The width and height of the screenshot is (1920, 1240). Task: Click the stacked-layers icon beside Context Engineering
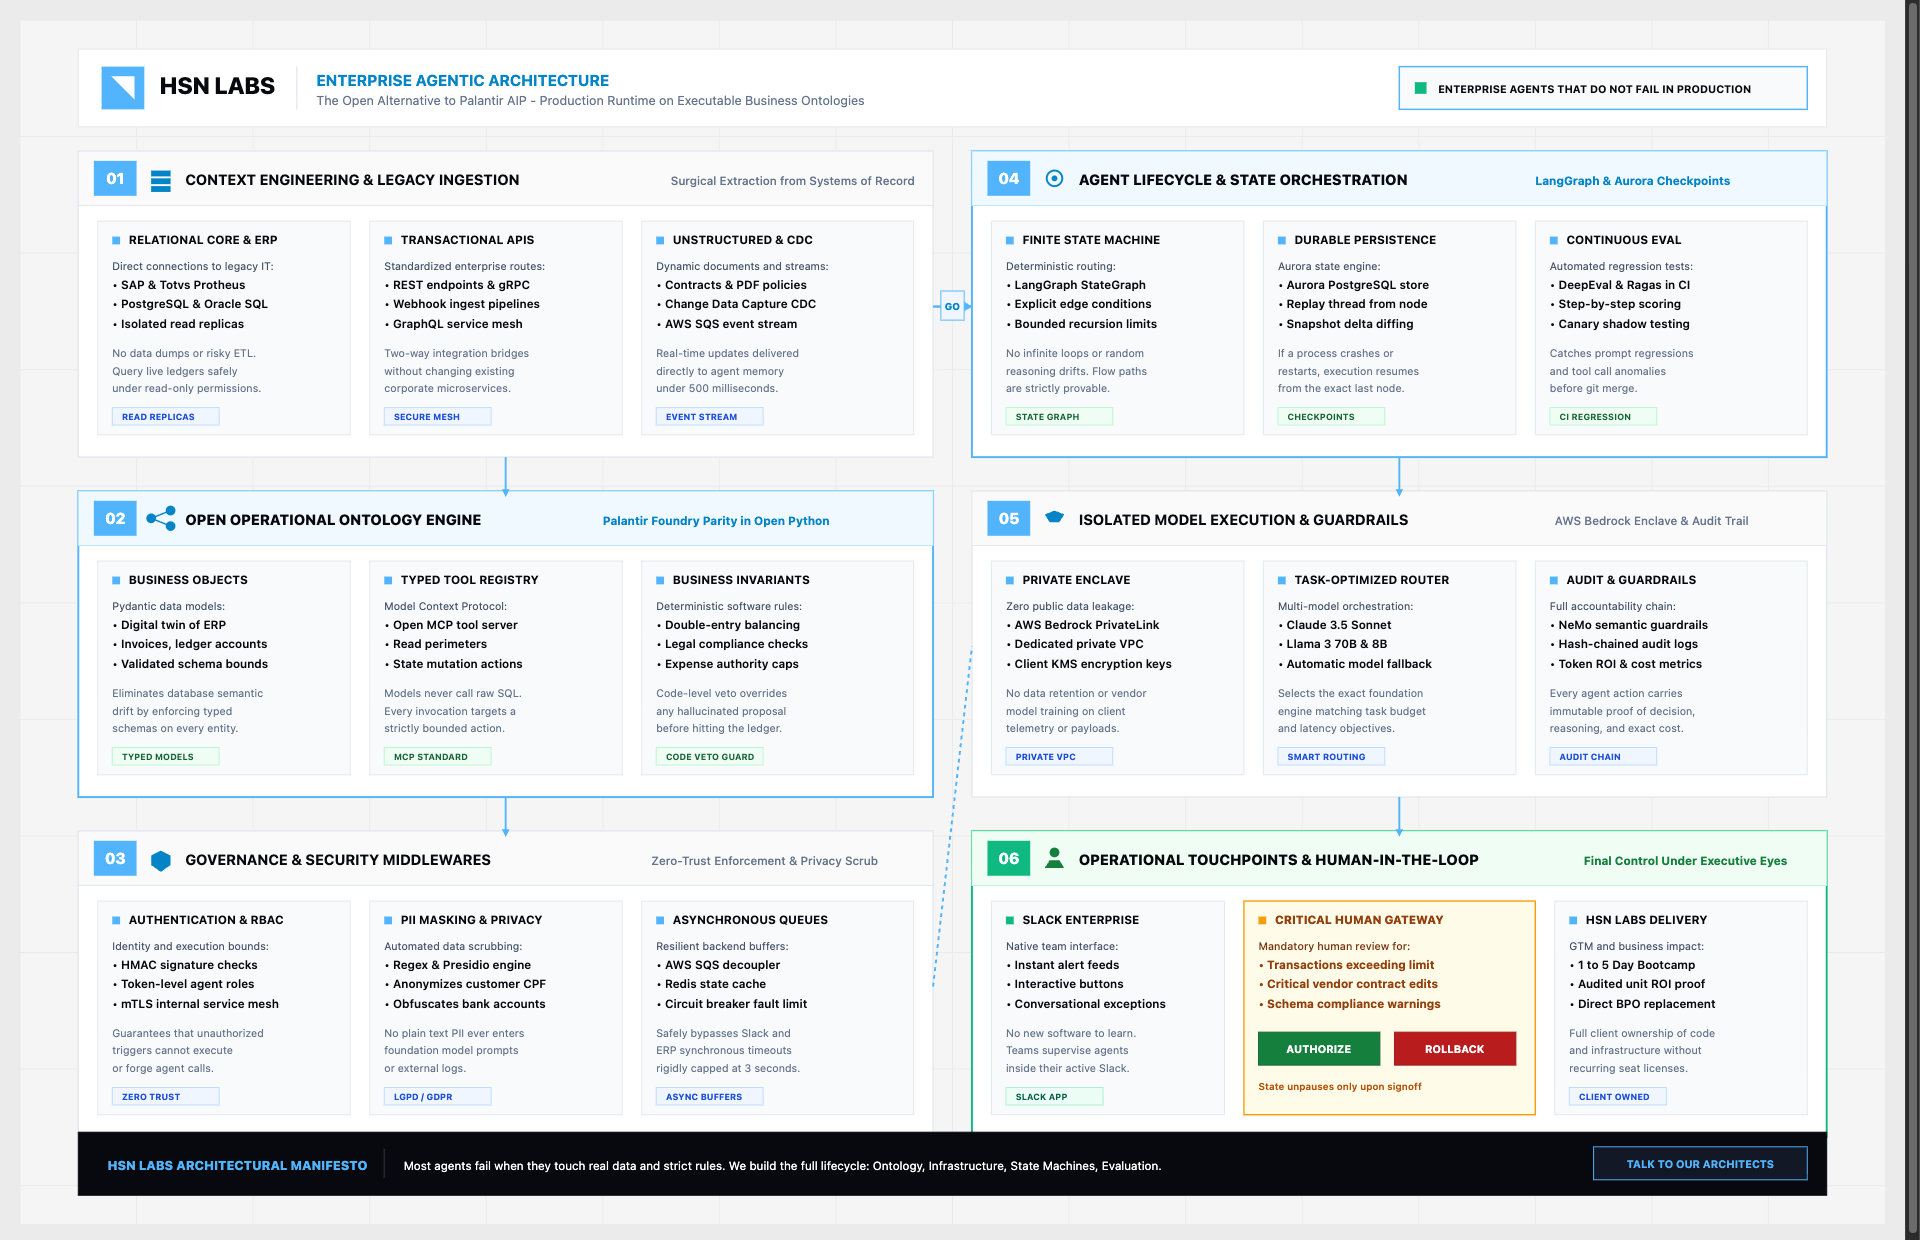[160, 180]
